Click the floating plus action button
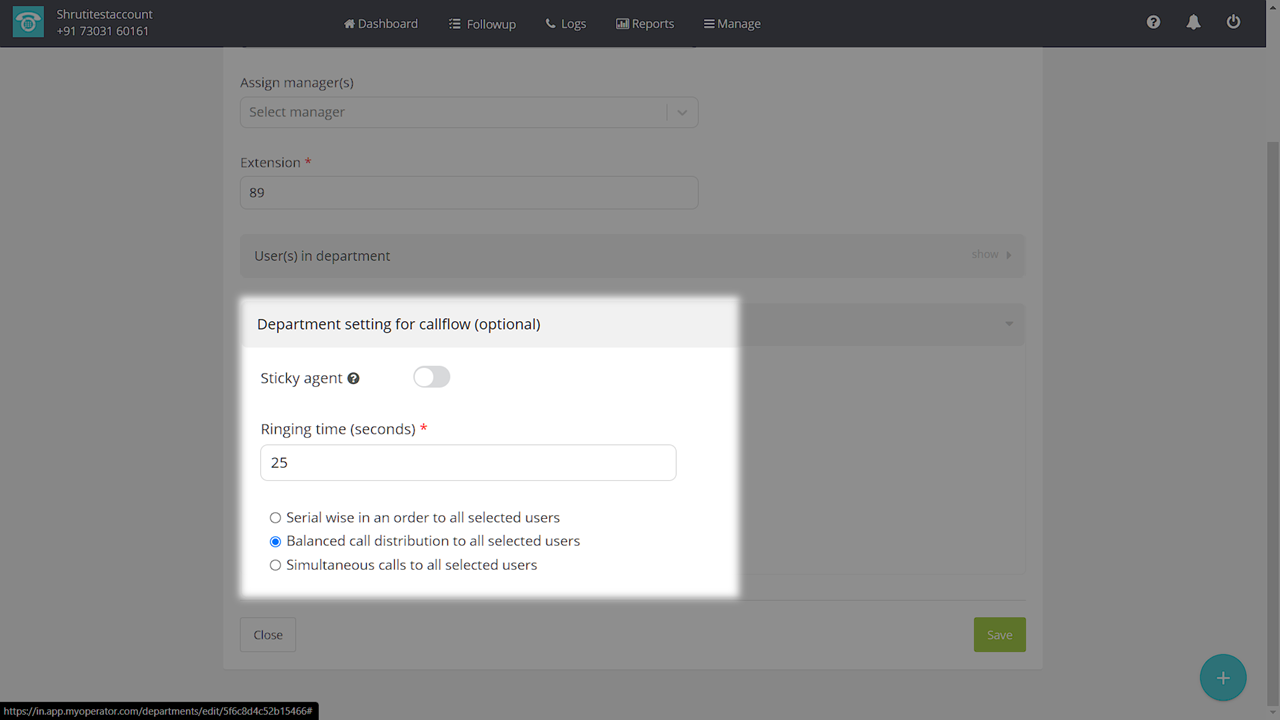The width and height of the screenshot is (1280, 720). [x=1222, y=678]
